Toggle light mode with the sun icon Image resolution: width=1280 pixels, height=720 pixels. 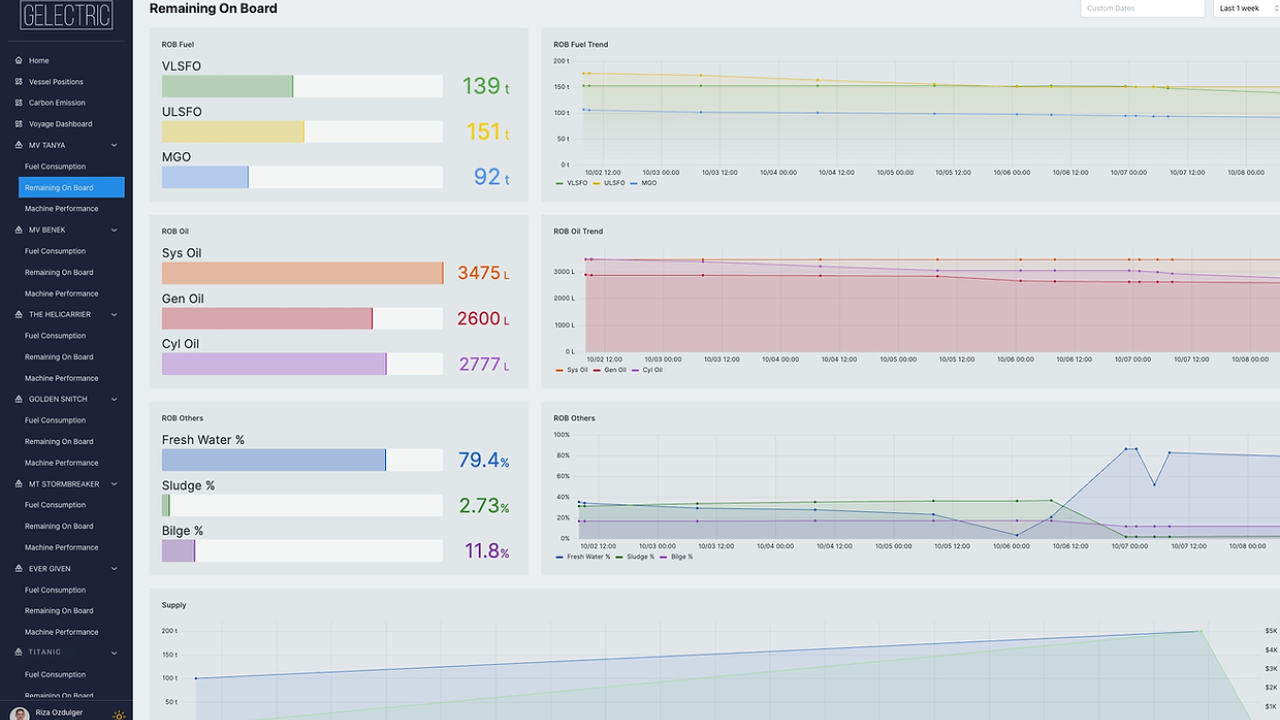coord(119,714)
